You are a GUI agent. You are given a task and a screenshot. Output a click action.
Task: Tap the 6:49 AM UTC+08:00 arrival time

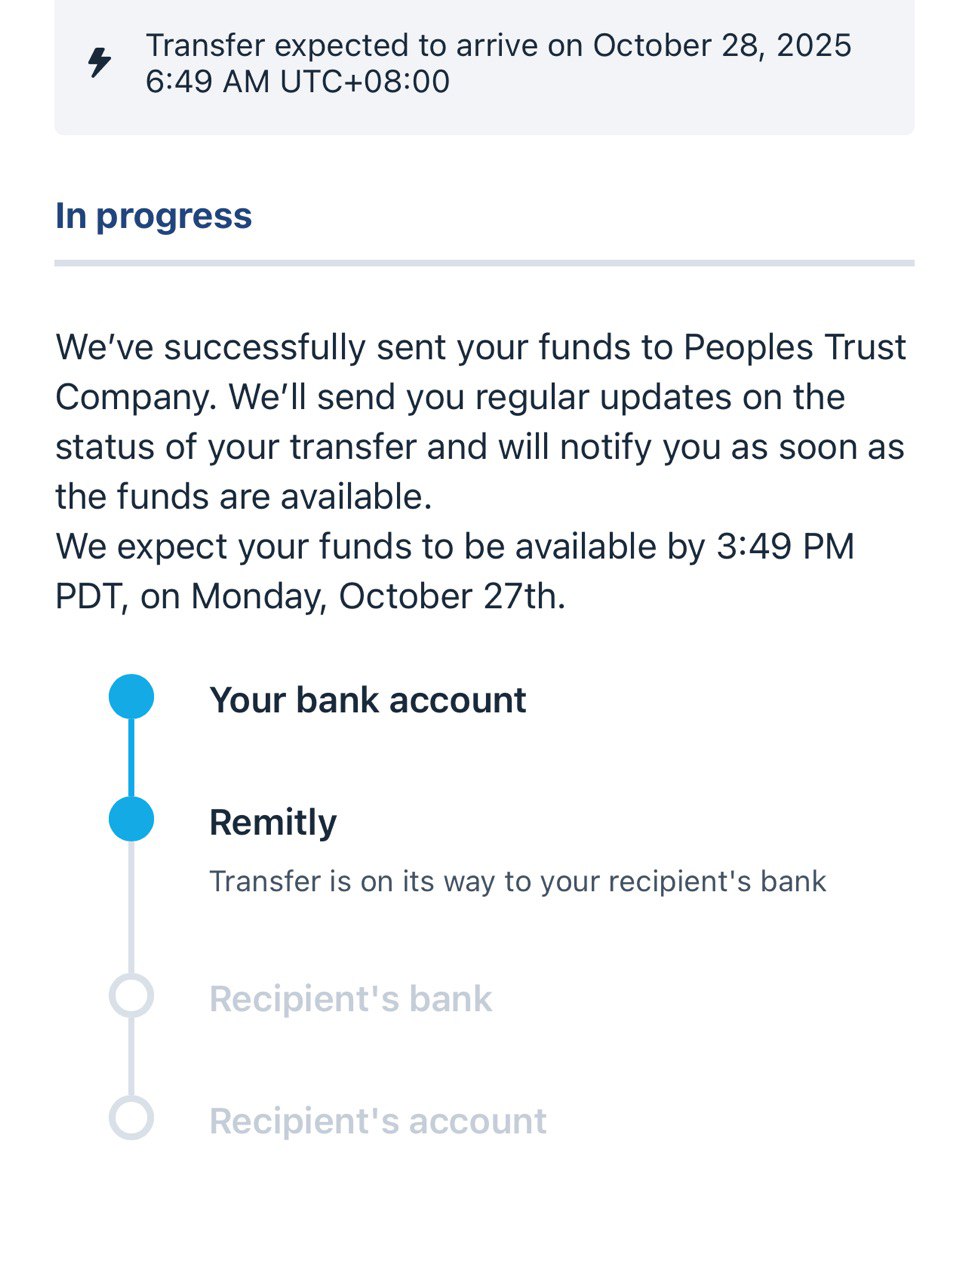tap(297, 81)
